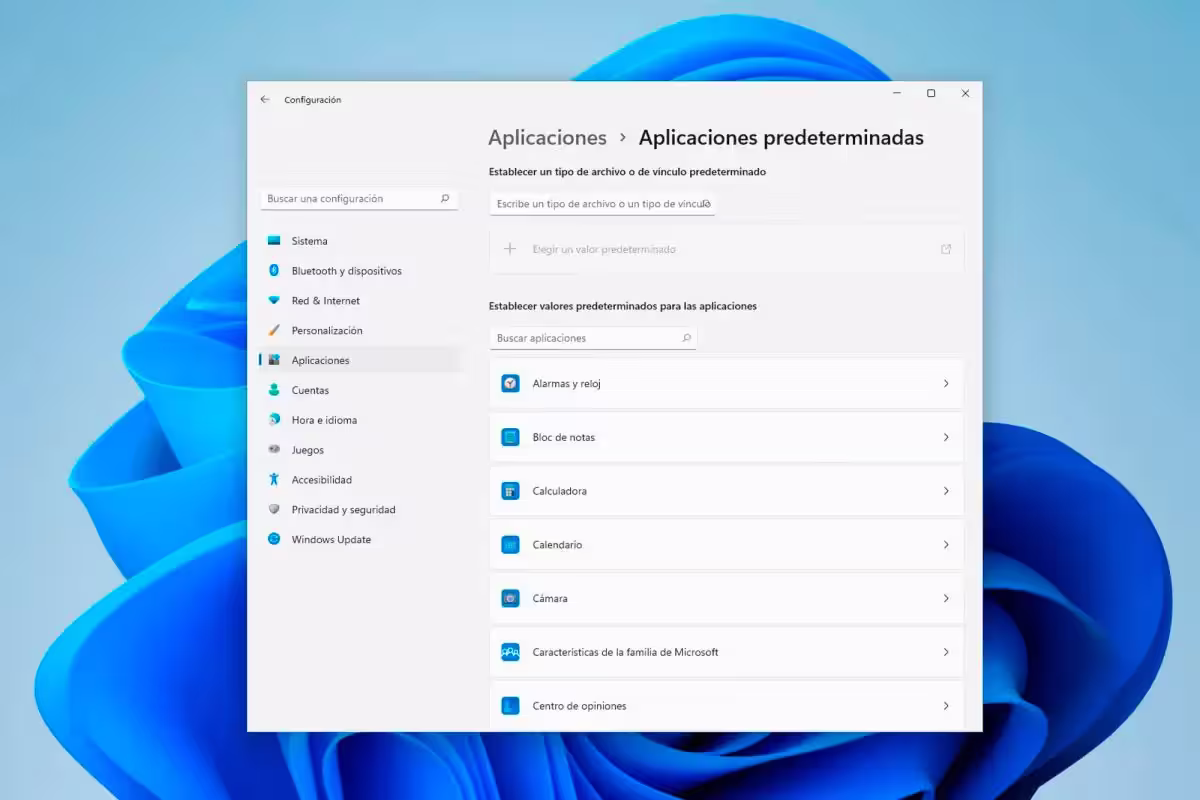Expand the Bloc de notas chevron
Screen dimensions: 1200x800
(946, 438)
